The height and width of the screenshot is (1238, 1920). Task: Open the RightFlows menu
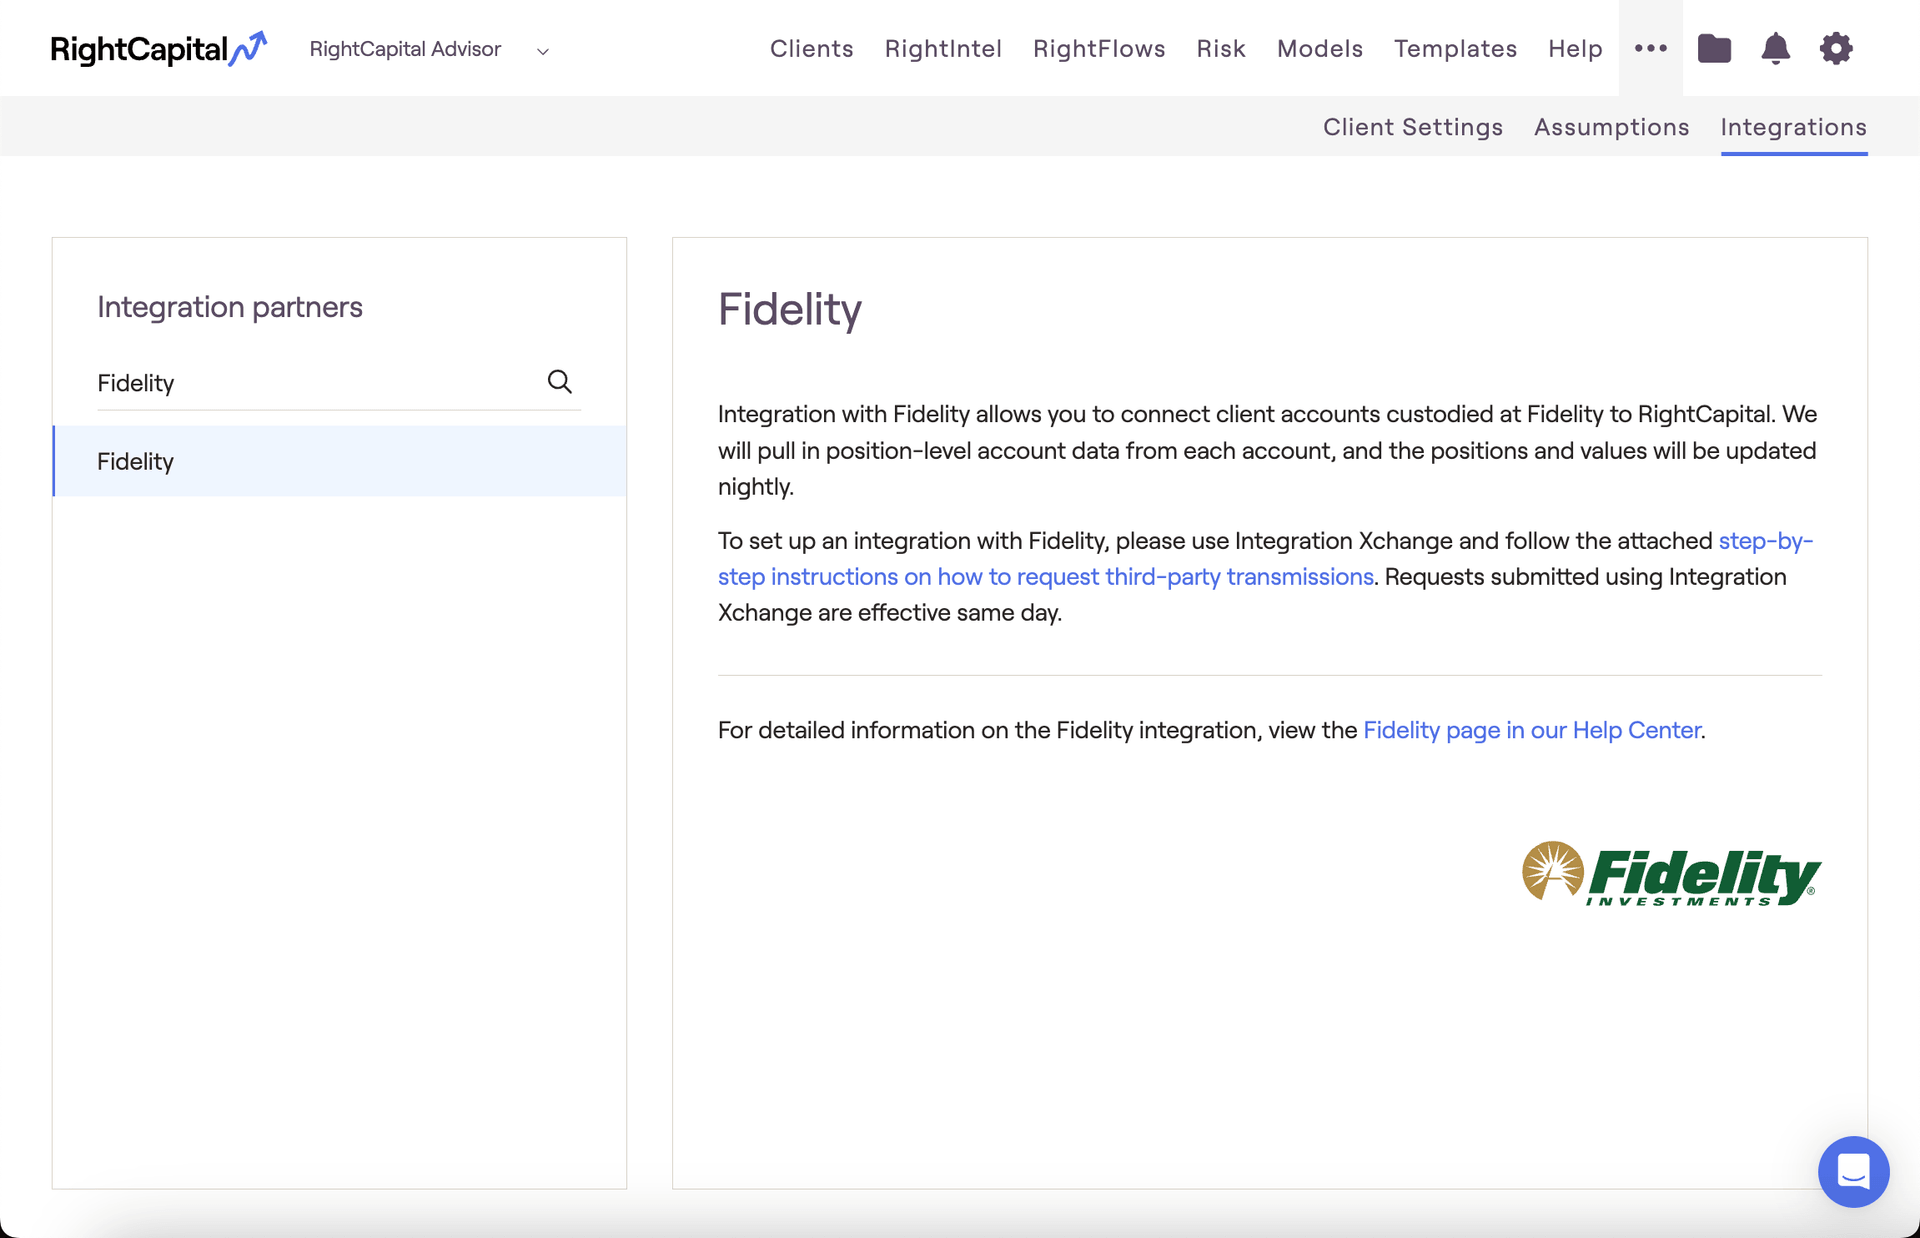pyautogui.click(x=1099, y=48)
